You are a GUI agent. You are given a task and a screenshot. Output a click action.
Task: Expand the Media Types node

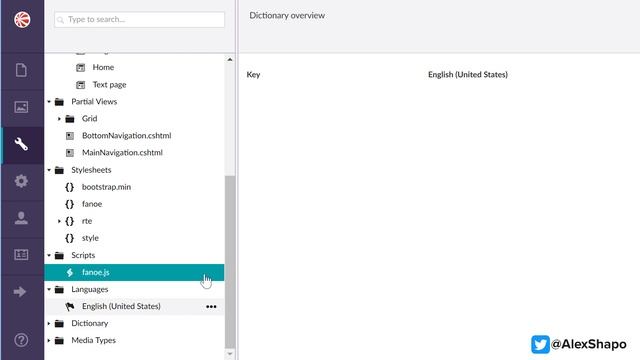49,340
